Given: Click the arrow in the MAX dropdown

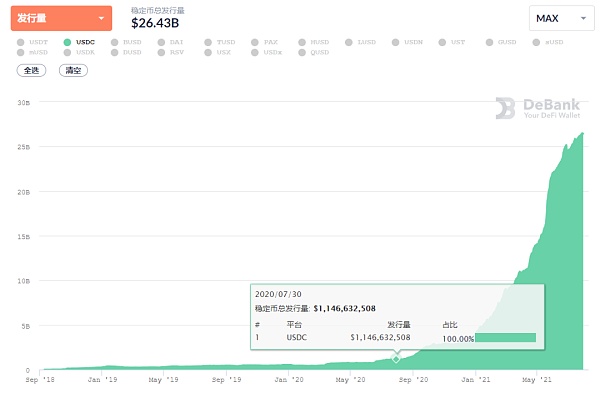Looking at the screenshot, I should tap(583, 18).
